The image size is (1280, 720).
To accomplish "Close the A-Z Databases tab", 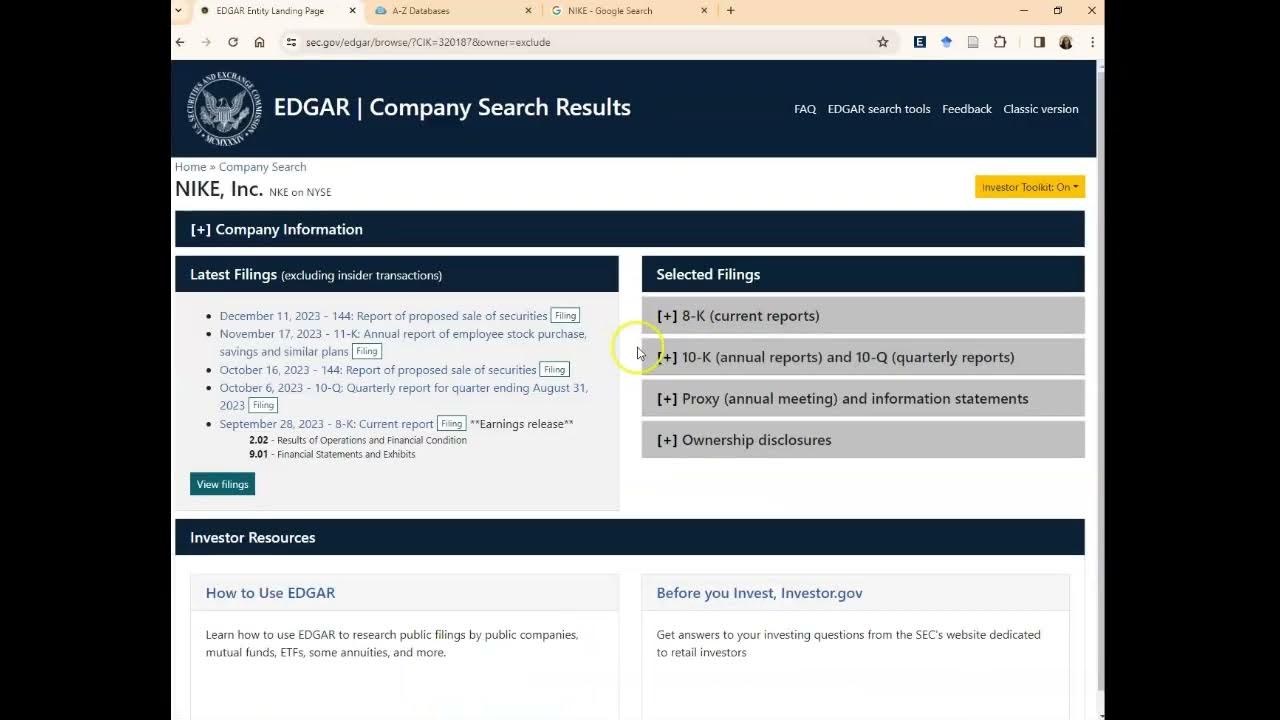I will coord(528,11).
